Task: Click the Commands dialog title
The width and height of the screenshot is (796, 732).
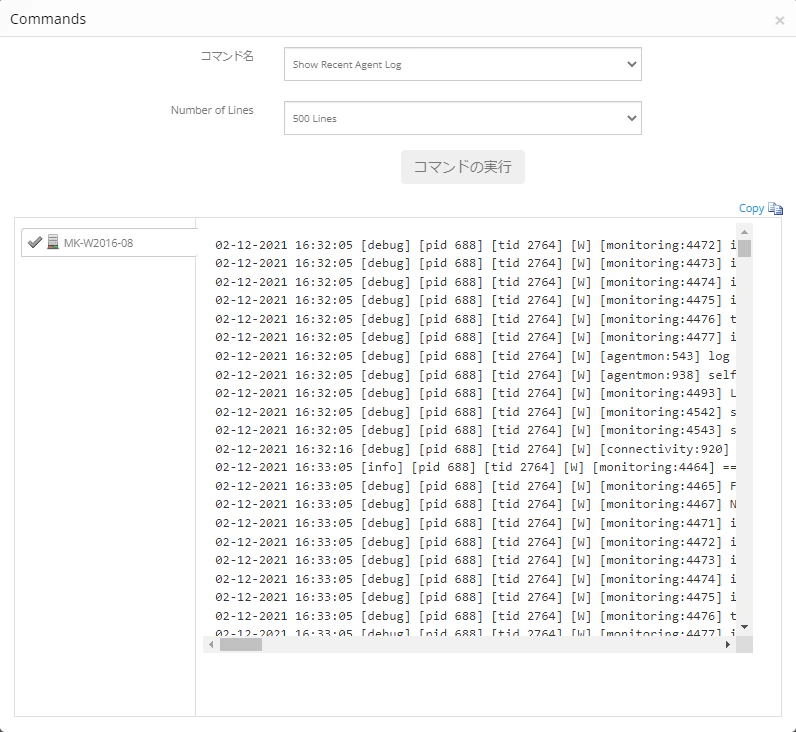Action: click(x=48, y=19)
